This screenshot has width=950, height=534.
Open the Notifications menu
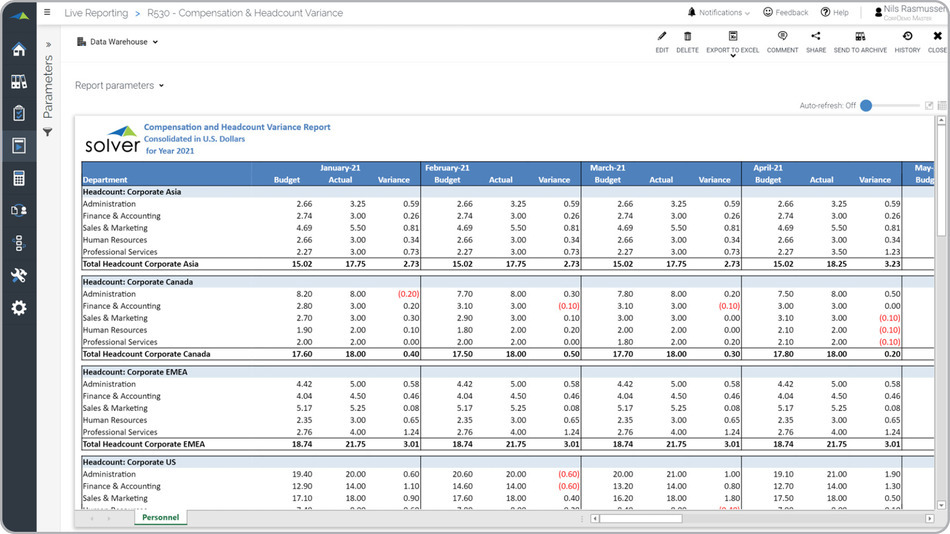coord(718,13)
